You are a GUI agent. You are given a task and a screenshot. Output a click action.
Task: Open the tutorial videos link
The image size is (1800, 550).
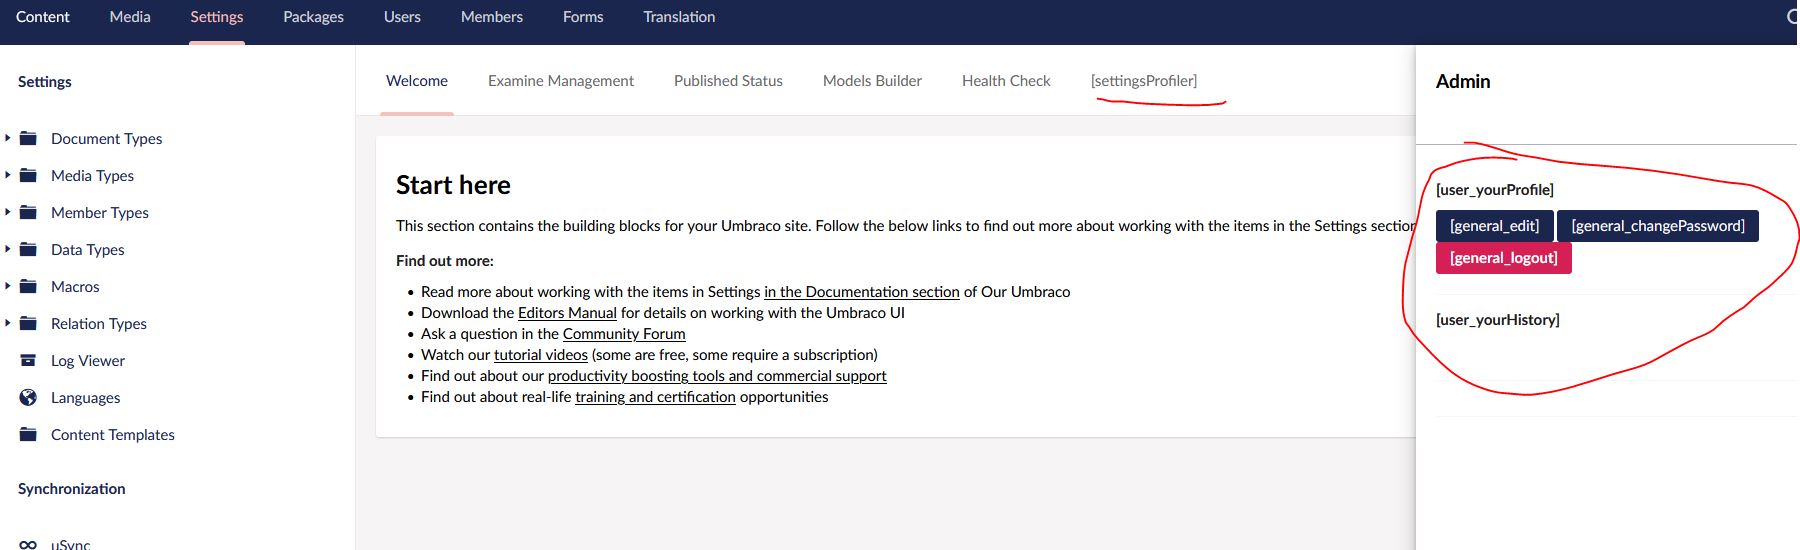tap(541, 355)
